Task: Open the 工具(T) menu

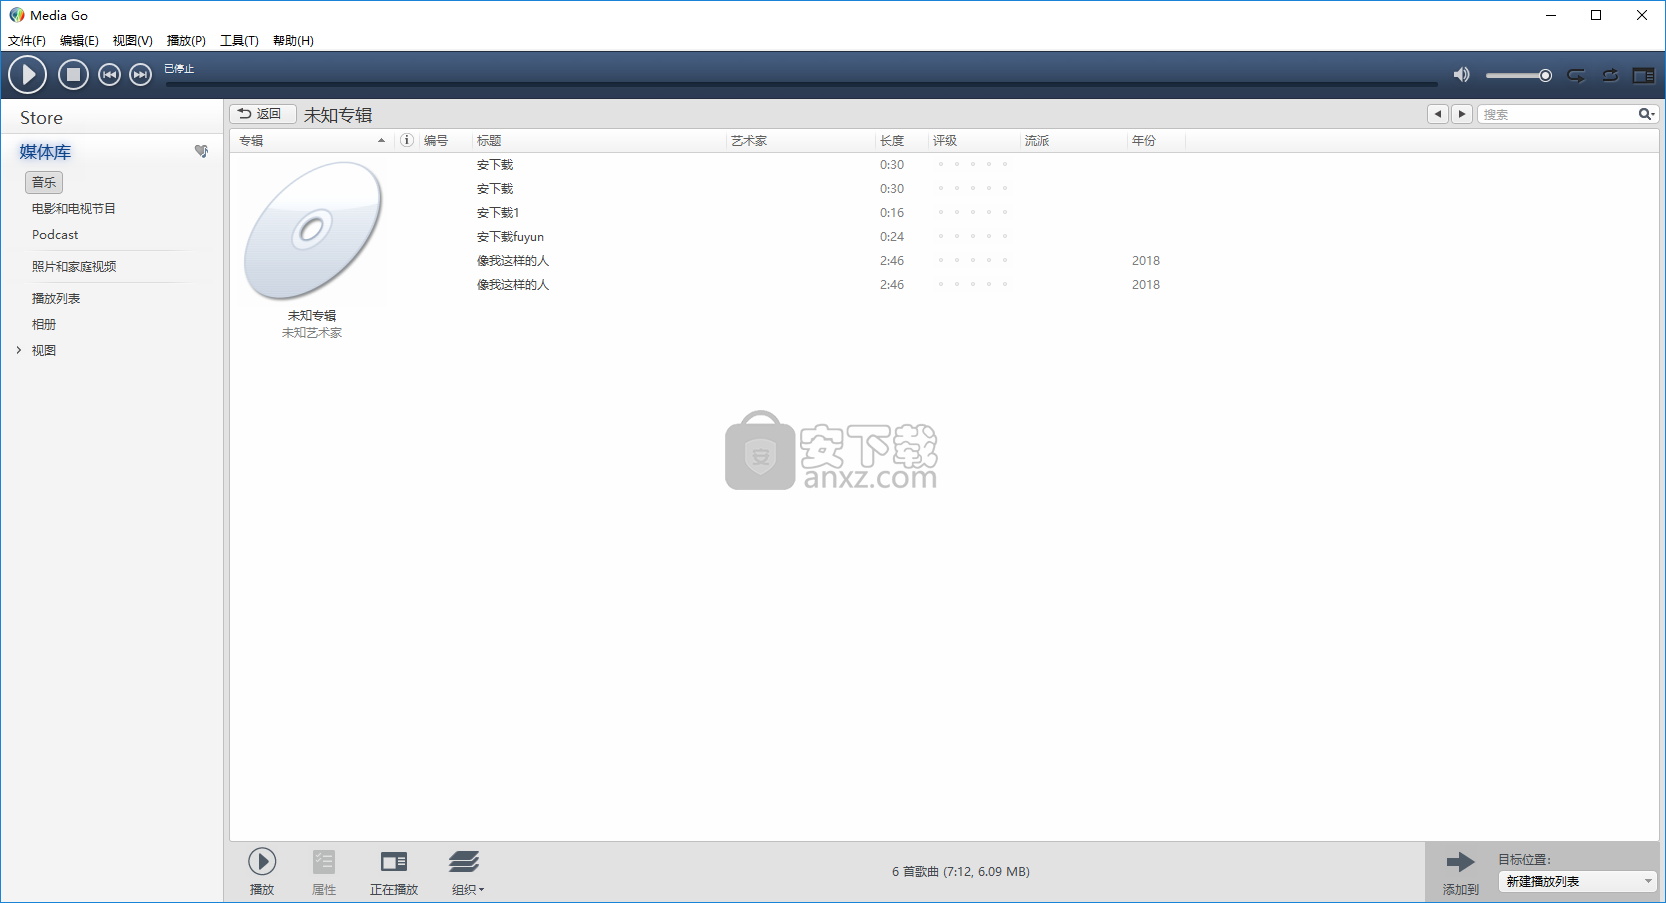Action: click(239, 41)
